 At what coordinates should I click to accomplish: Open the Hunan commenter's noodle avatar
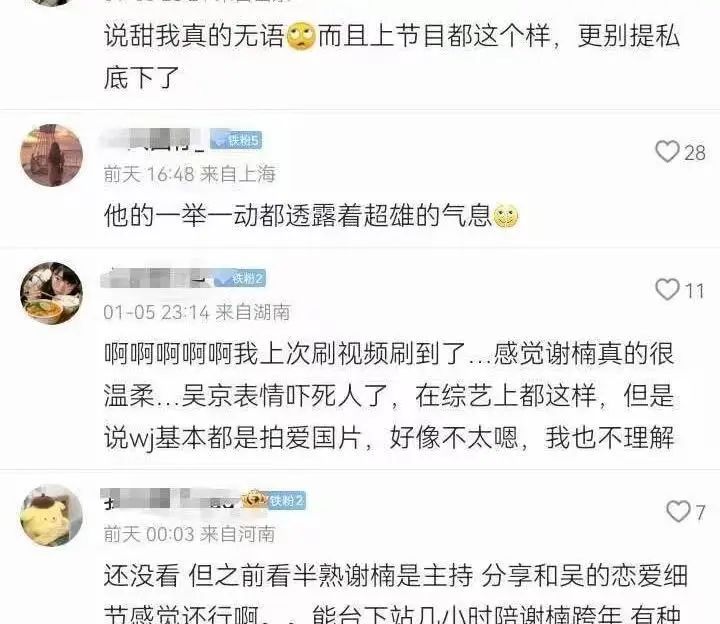[x=51, y=293]
